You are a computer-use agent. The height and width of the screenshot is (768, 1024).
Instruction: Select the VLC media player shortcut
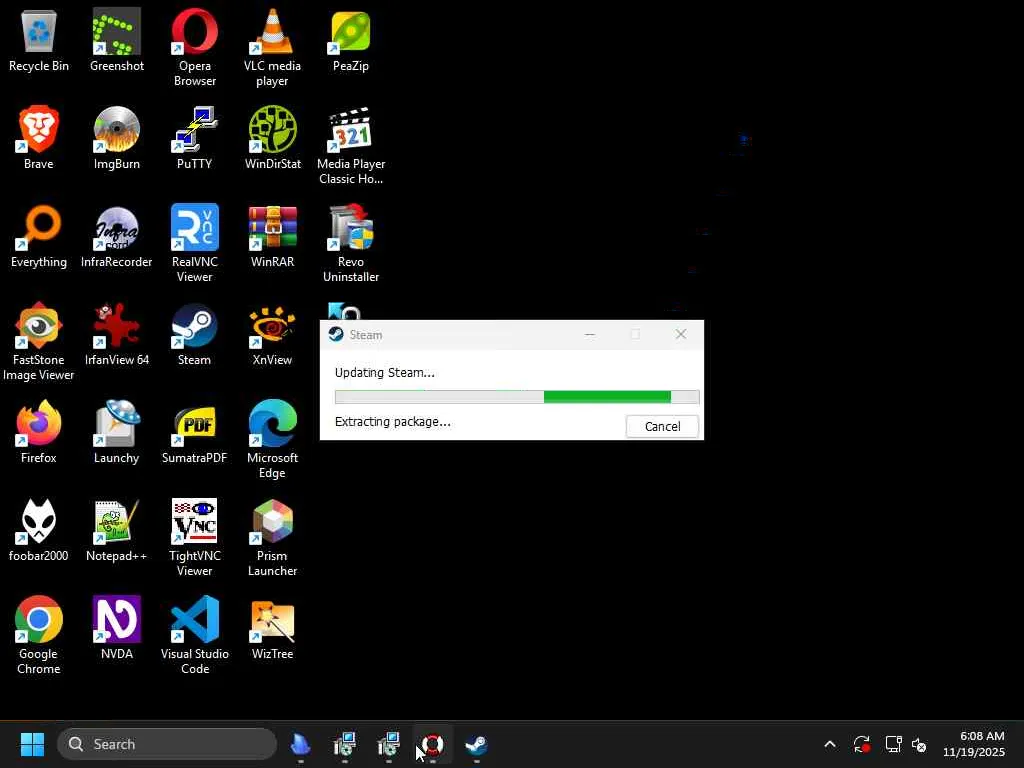(272, 48)
